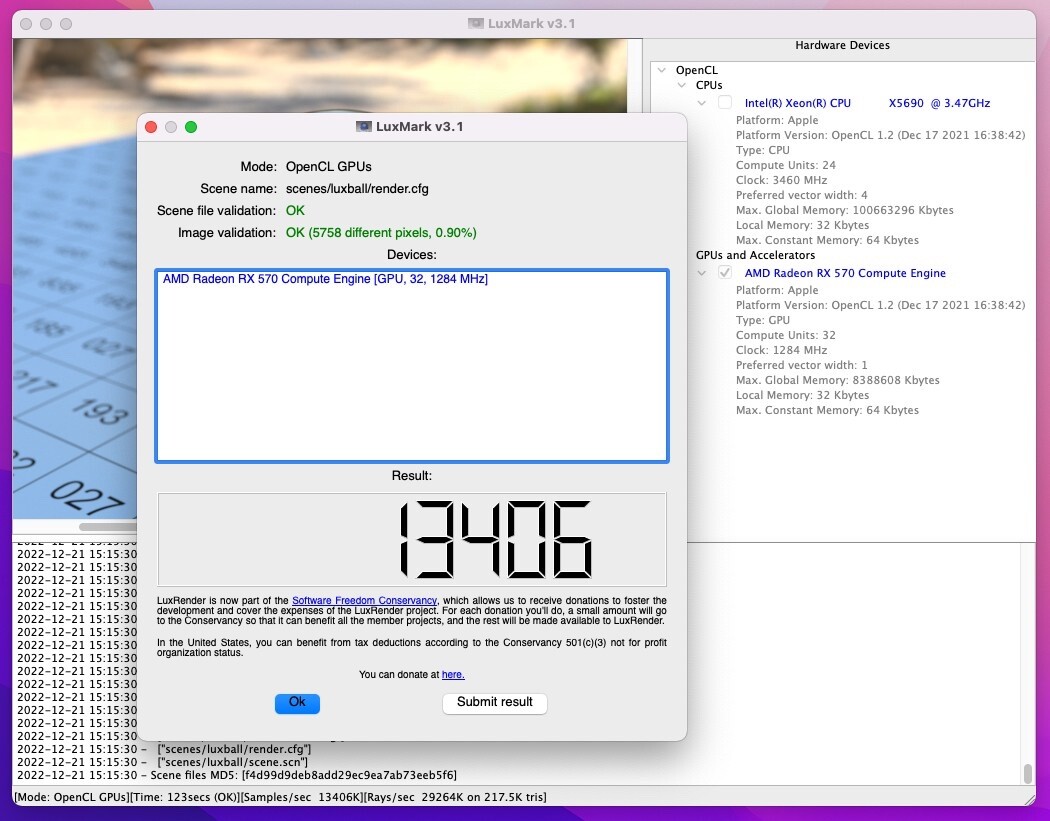Collapse the Intel Xeon CPU details
The width and height of the screenshot is (1050, 821).
tap(701, 103)
